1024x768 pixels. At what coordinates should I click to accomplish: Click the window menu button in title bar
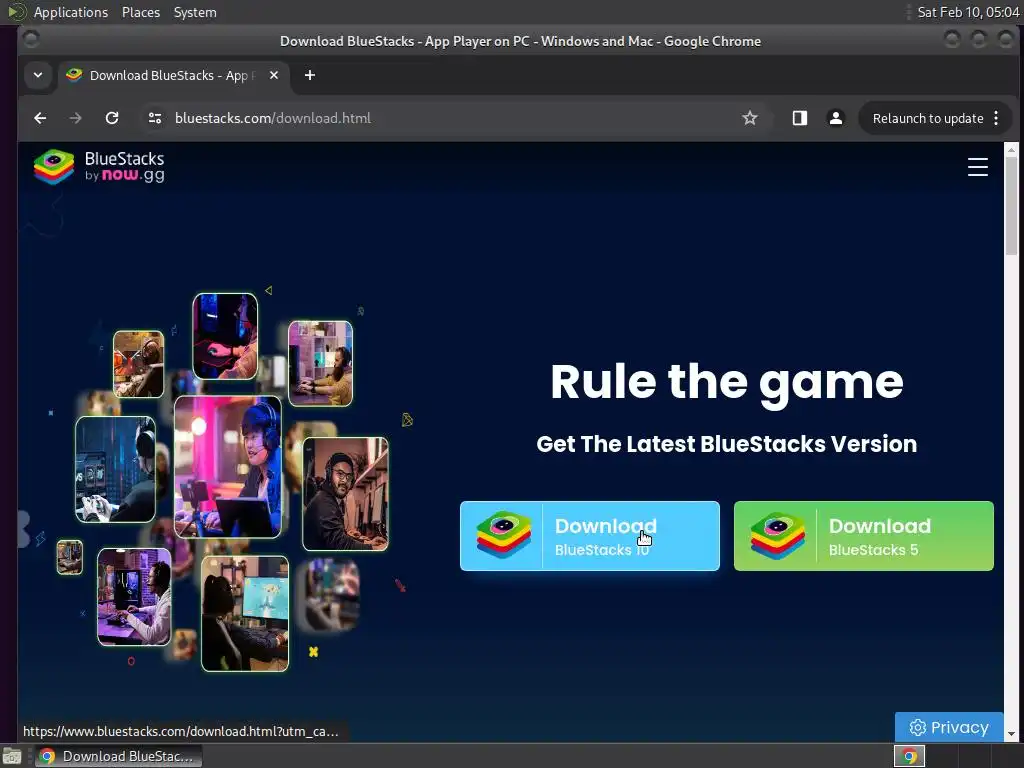(30, 40)
